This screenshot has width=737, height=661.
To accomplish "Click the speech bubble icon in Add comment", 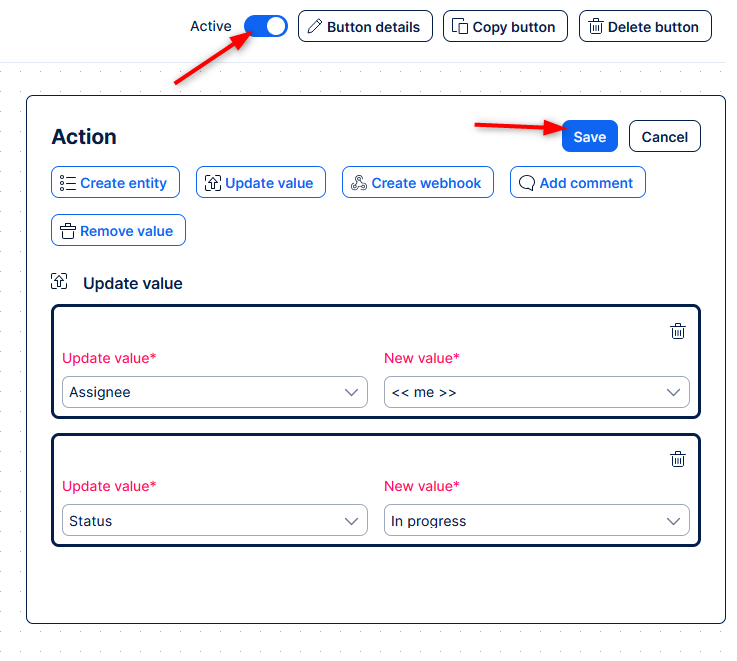I will pyautogui.click(x=527, y=183).
